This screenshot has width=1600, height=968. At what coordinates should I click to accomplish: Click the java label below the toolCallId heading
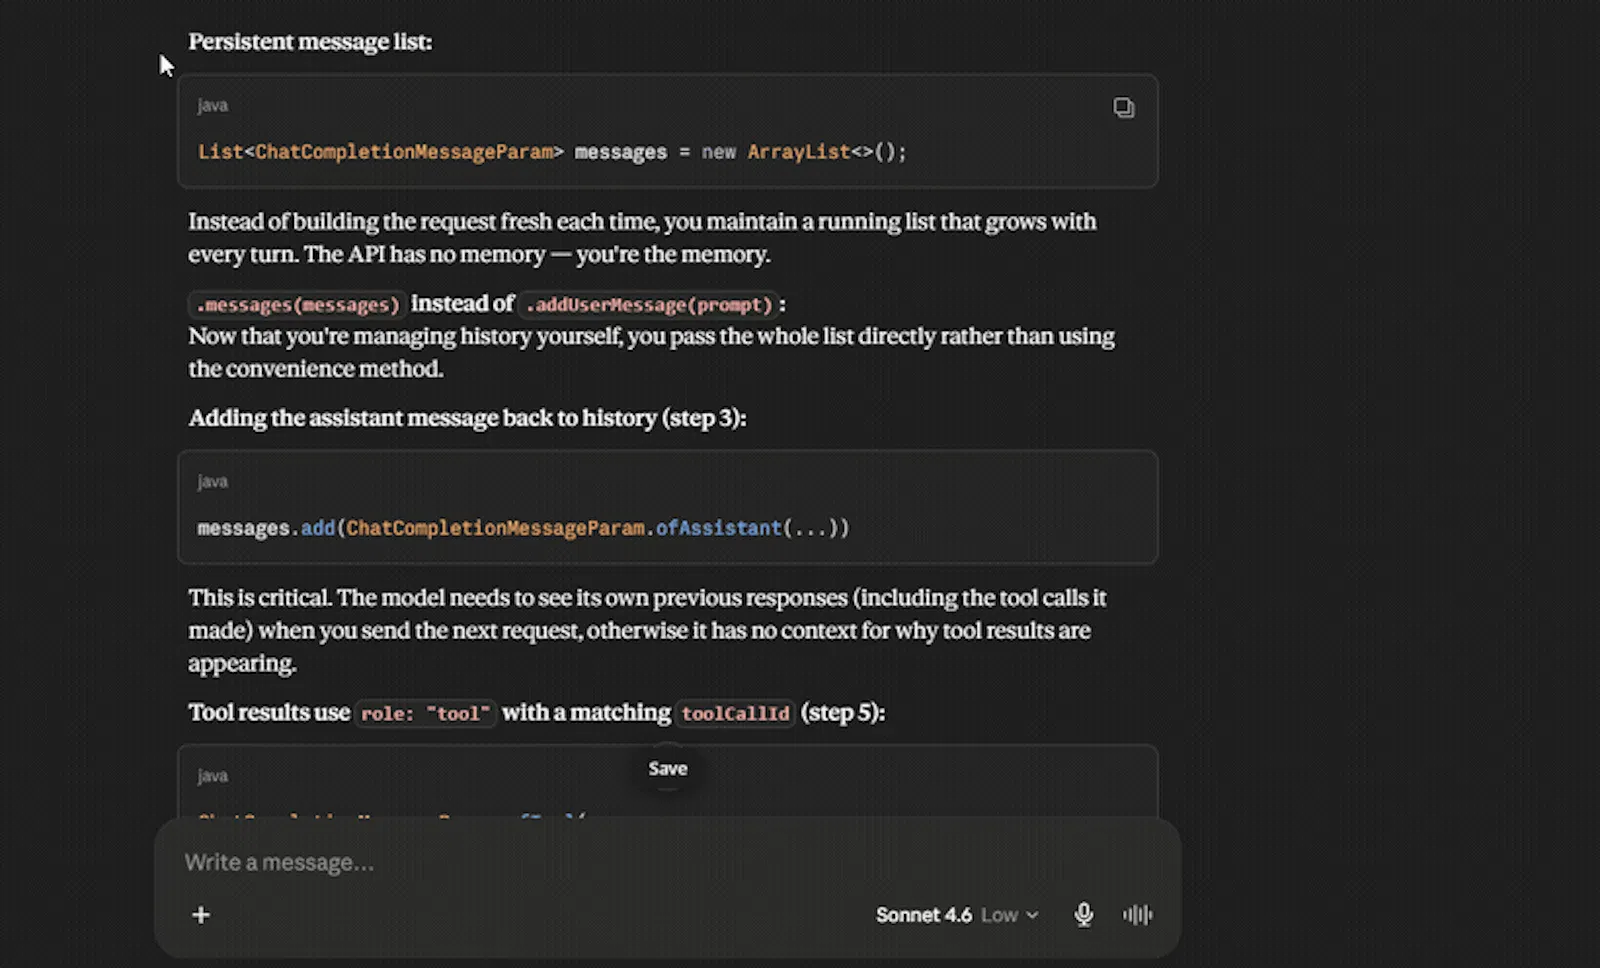point(212,776)
